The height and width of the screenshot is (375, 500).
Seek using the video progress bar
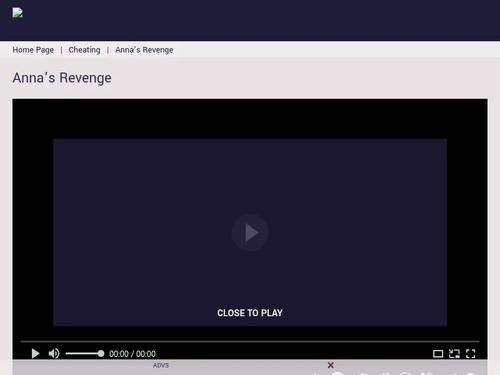coord(250,341)
